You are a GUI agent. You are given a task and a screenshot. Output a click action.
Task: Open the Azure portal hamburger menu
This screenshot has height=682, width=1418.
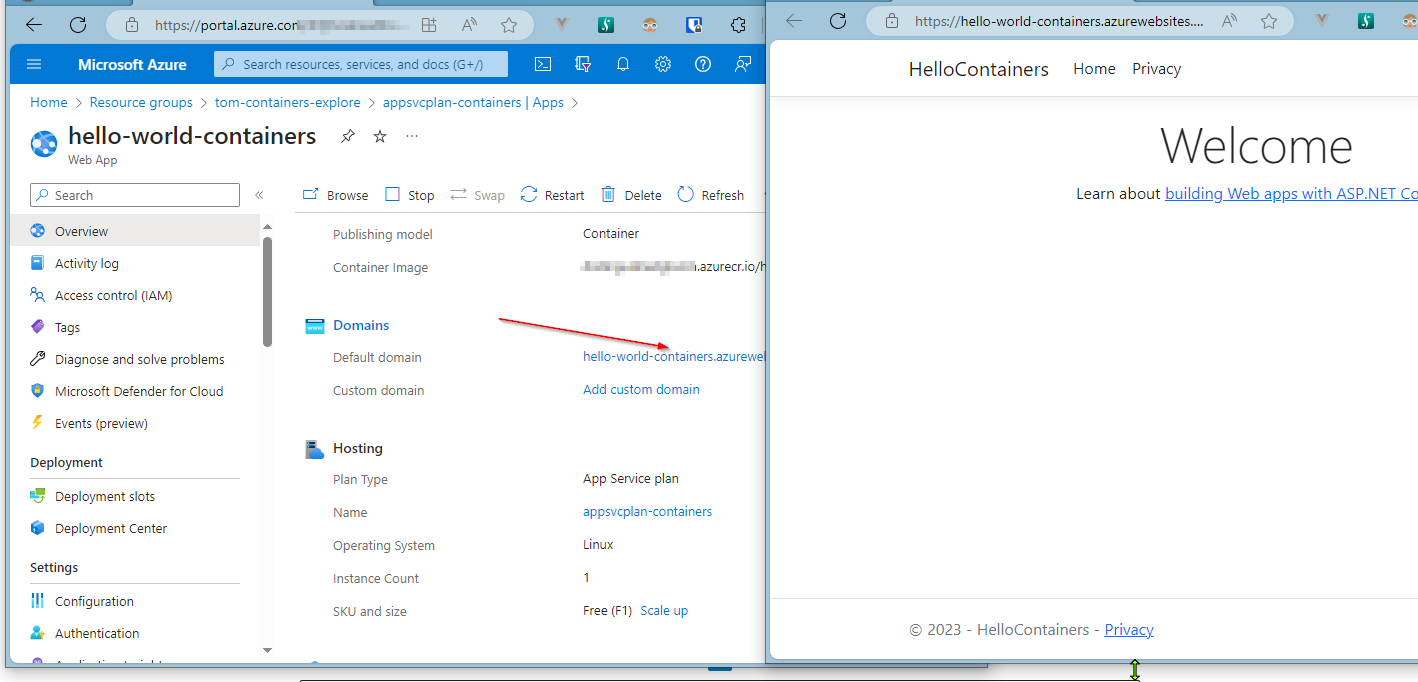point(34,63)
